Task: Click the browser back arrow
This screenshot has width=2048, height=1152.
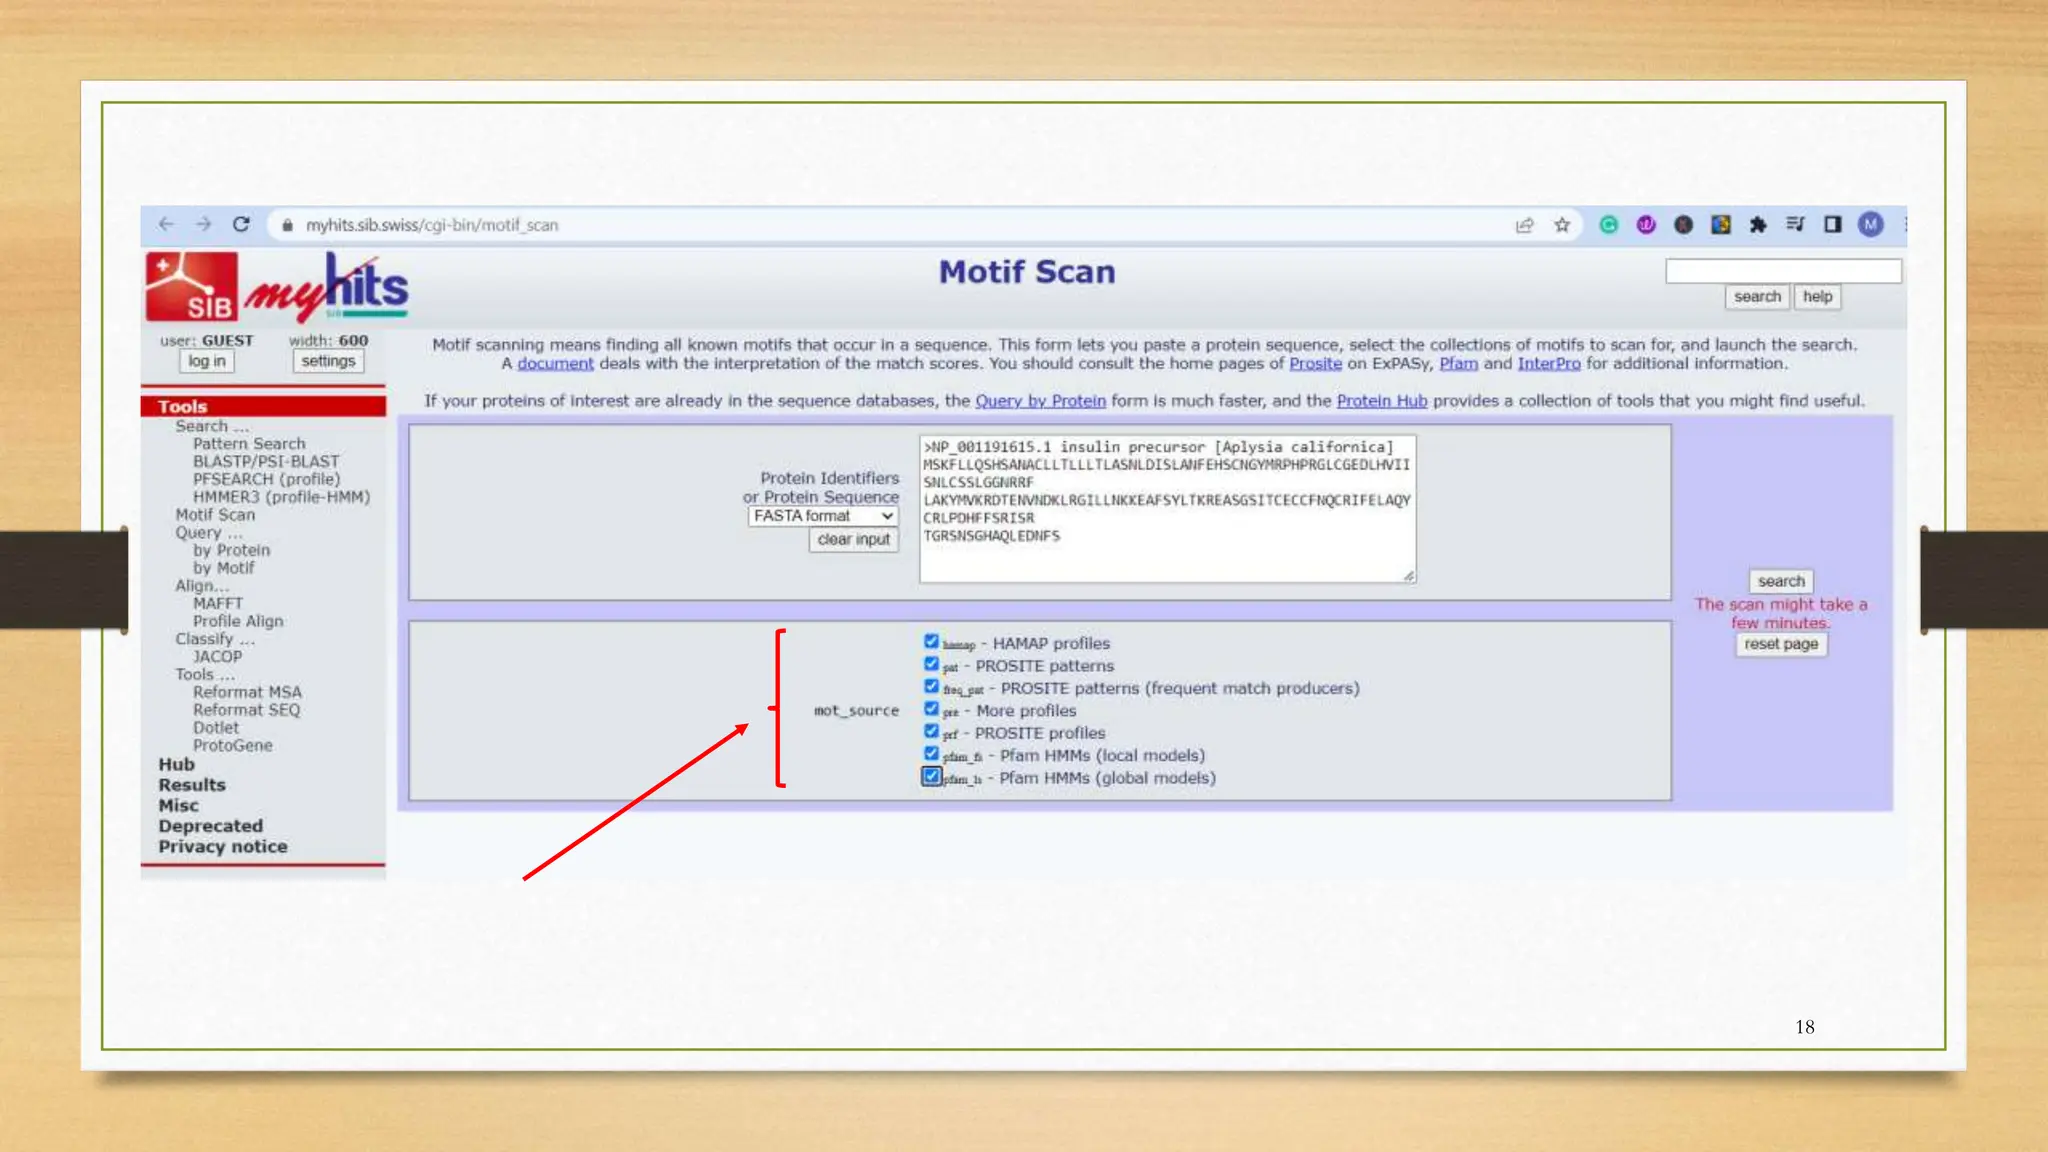Action: tap(166, 224)
